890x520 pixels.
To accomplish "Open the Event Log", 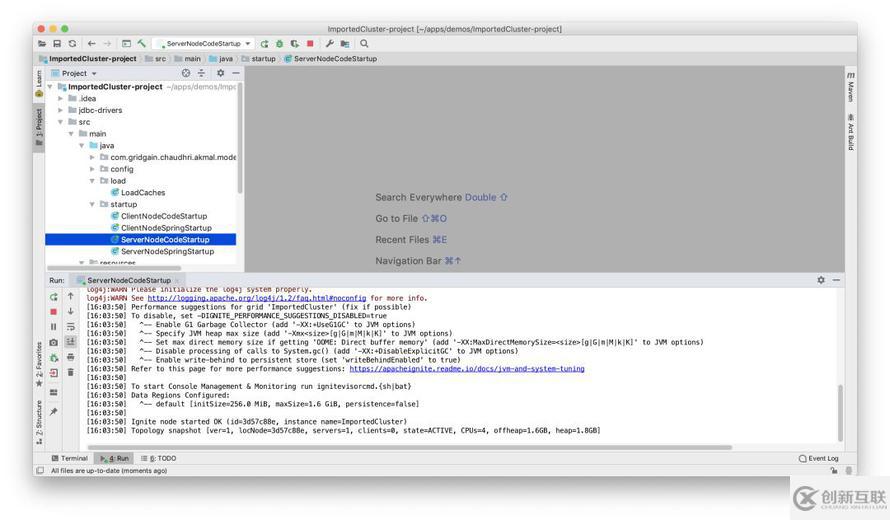I will [x=818, y=458].
